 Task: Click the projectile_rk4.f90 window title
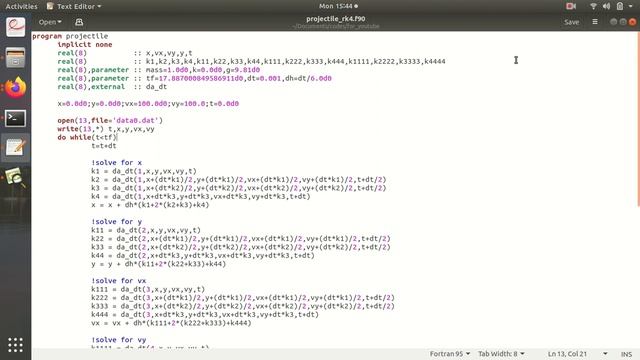[336, 19]
